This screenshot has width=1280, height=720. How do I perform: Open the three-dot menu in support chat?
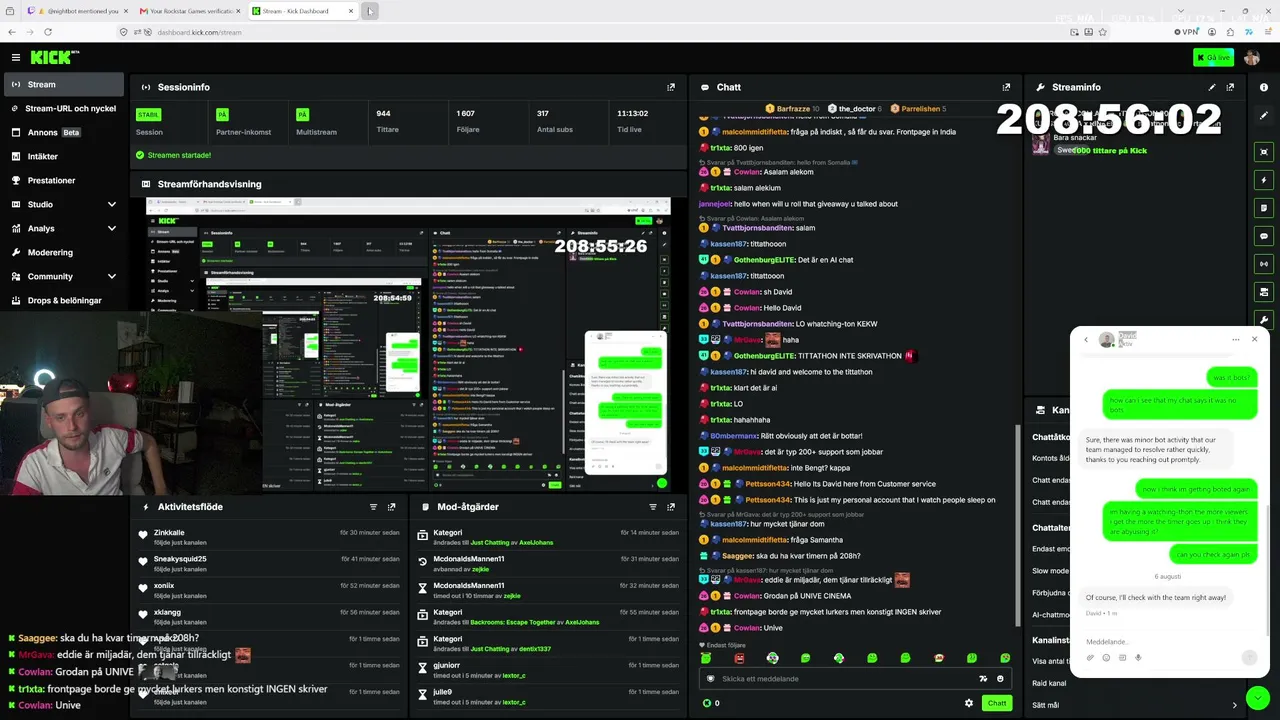pos(1236,340)
